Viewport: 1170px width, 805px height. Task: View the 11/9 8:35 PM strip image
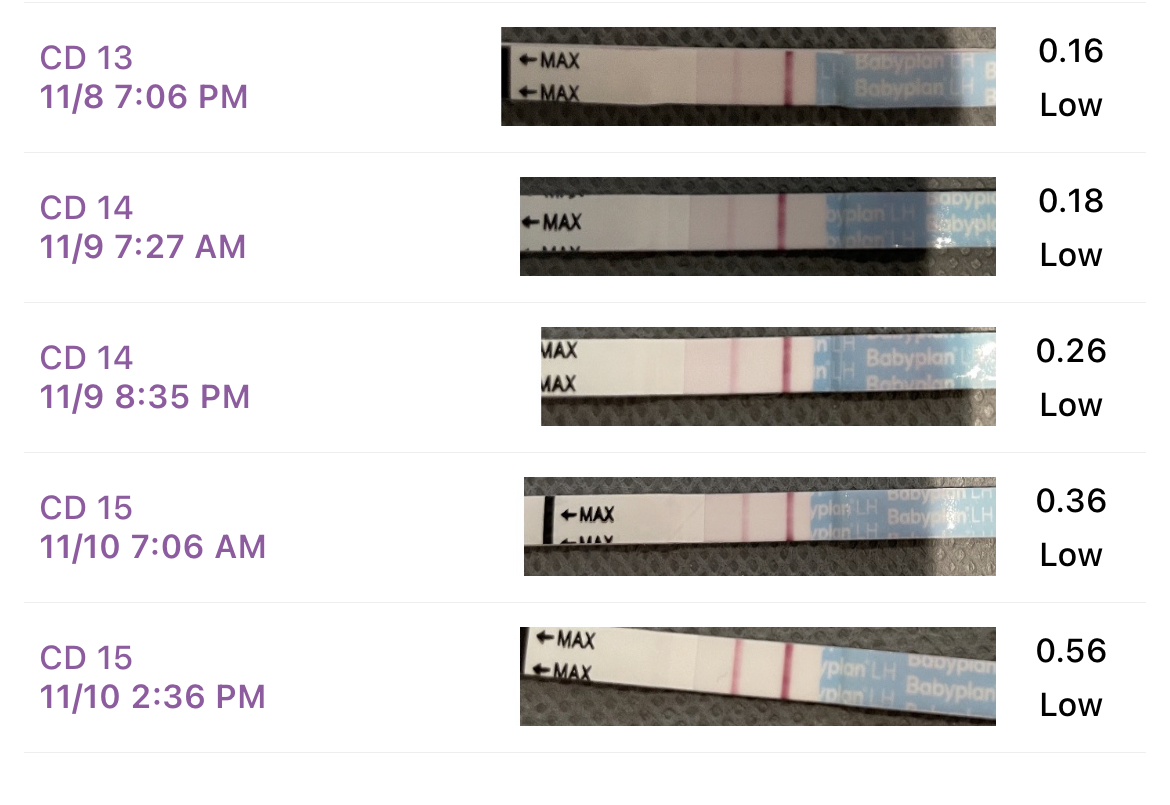coord(768,376)
